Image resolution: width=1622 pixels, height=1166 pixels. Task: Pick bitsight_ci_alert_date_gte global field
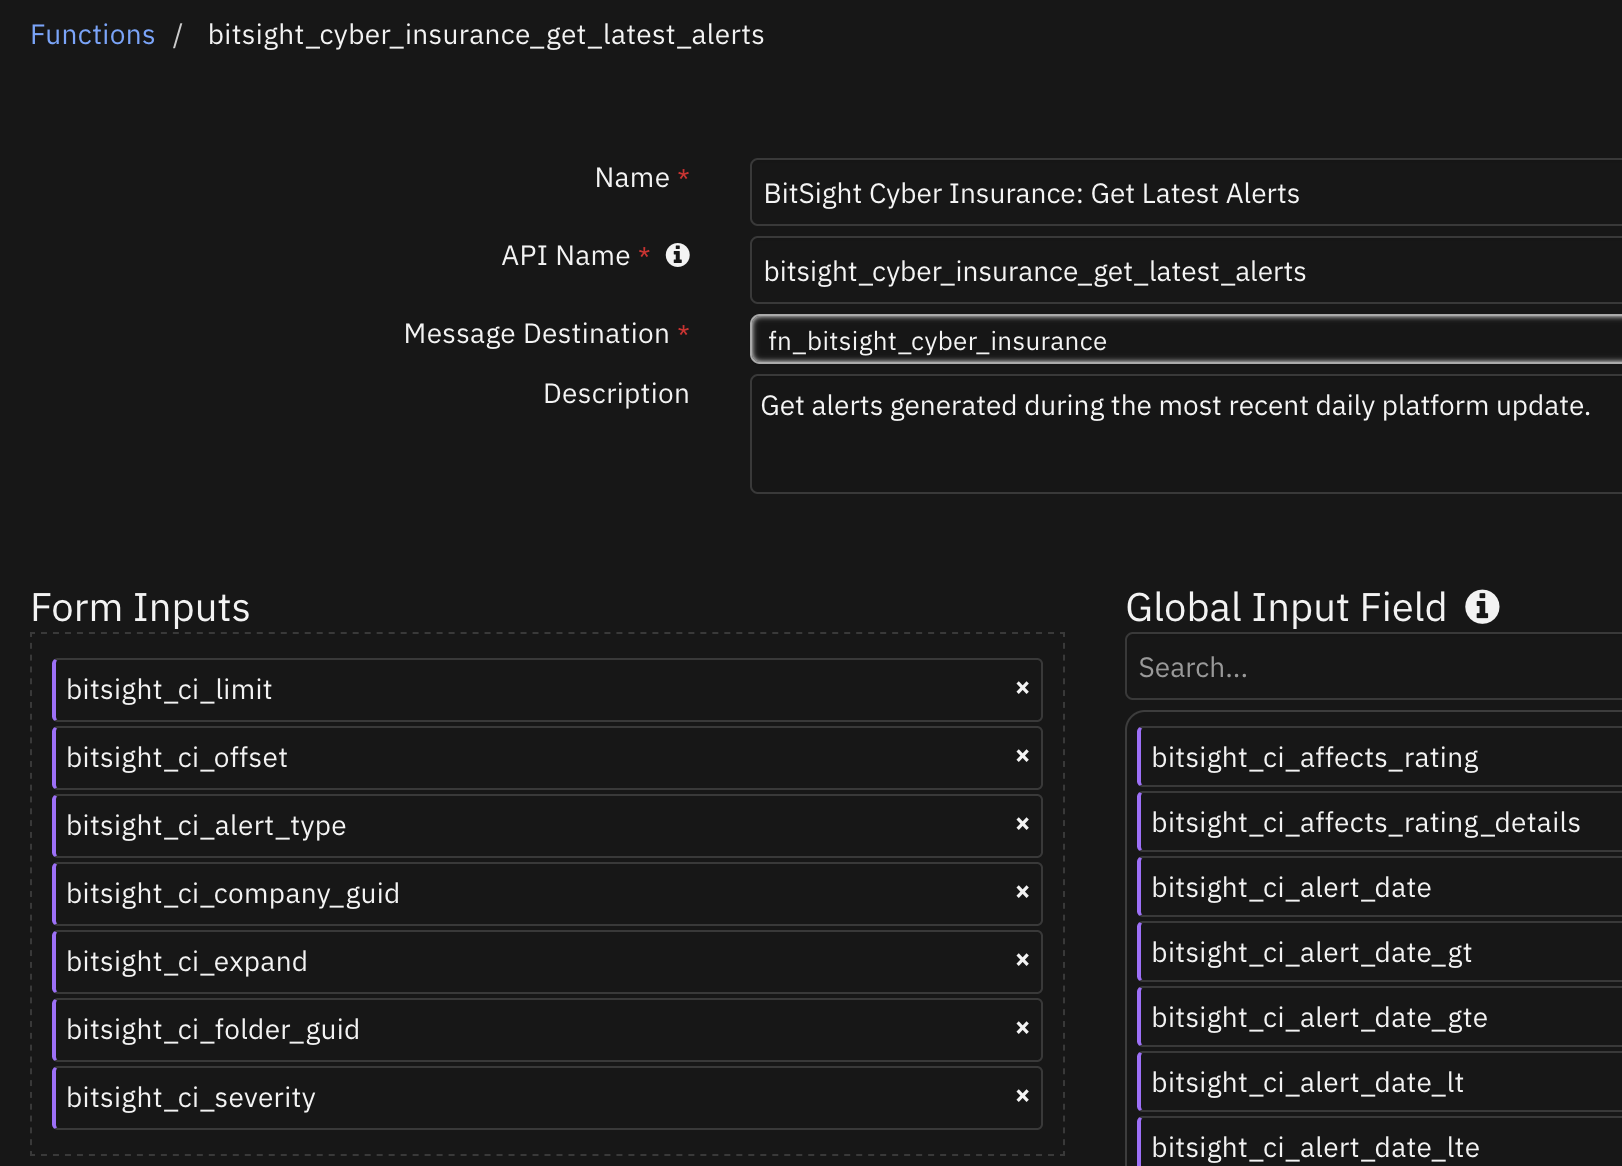[x=1380, y=1017]
